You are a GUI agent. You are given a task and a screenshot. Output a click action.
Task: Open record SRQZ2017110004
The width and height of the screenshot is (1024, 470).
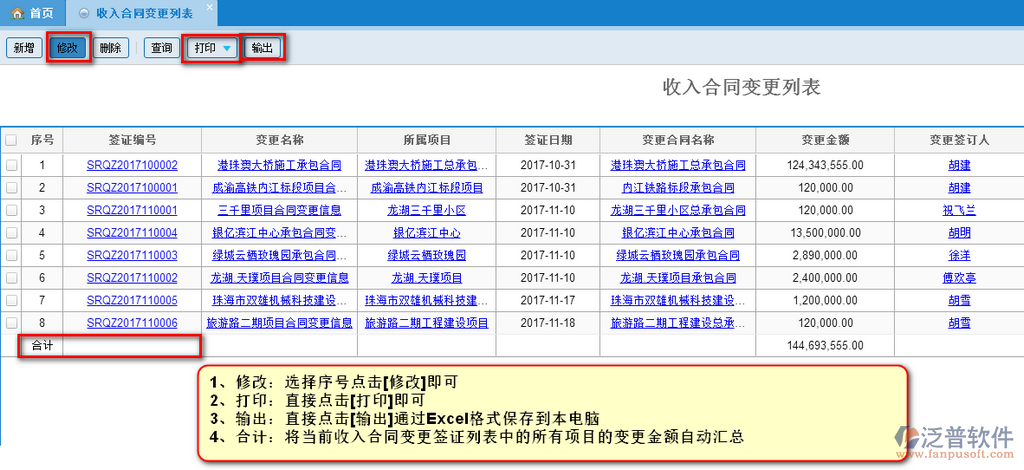point(132,233)
